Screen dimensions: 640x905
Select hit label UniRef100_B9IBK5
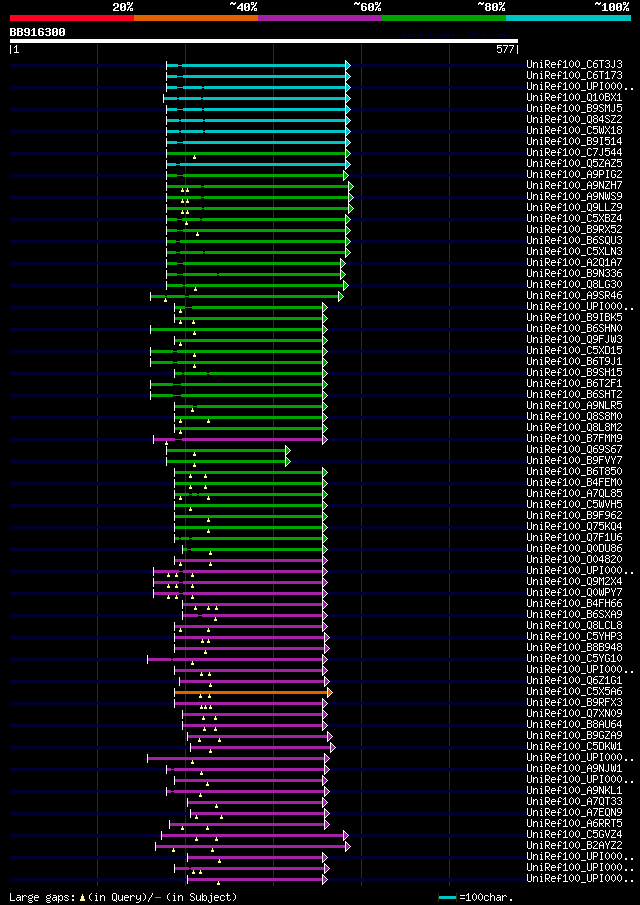click(574, 317)
